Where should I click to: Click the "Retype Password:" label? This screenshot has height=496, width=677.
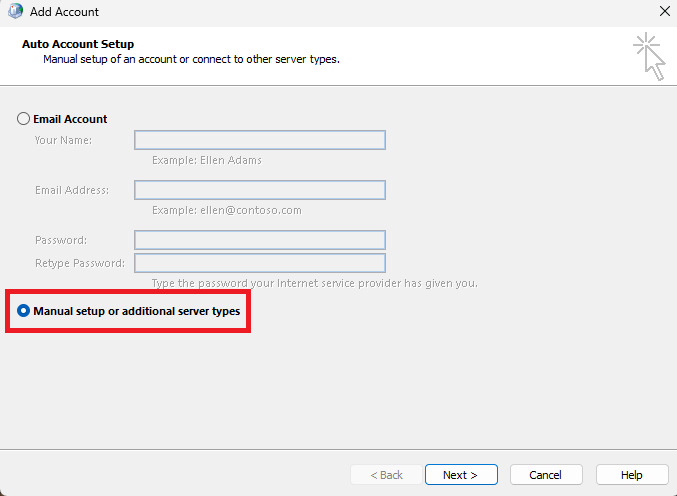(80, 263)
